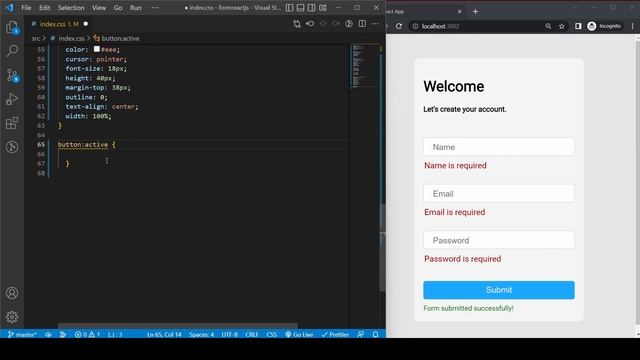Click the 'Name is required' error text
This screenshot has width=640, height=360.
click(x=455, y=165)
